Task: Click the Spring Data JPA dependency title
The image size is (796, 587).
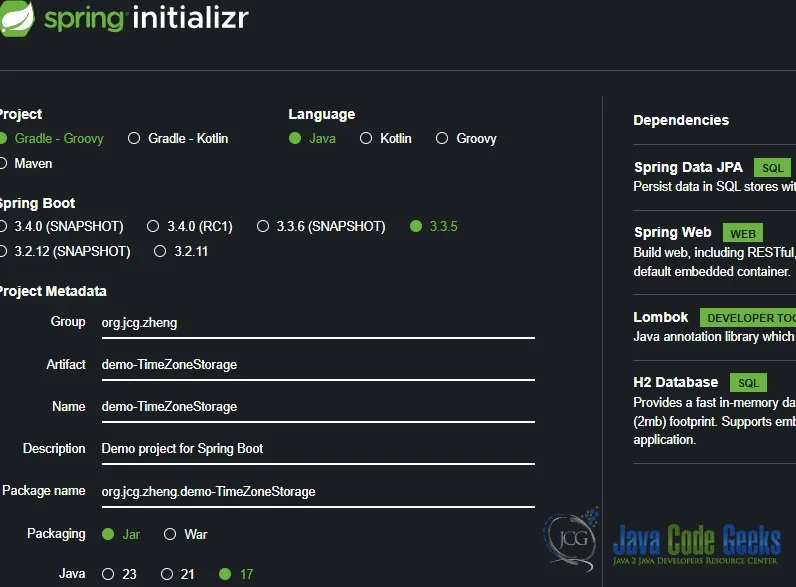Action: [688, 167]
